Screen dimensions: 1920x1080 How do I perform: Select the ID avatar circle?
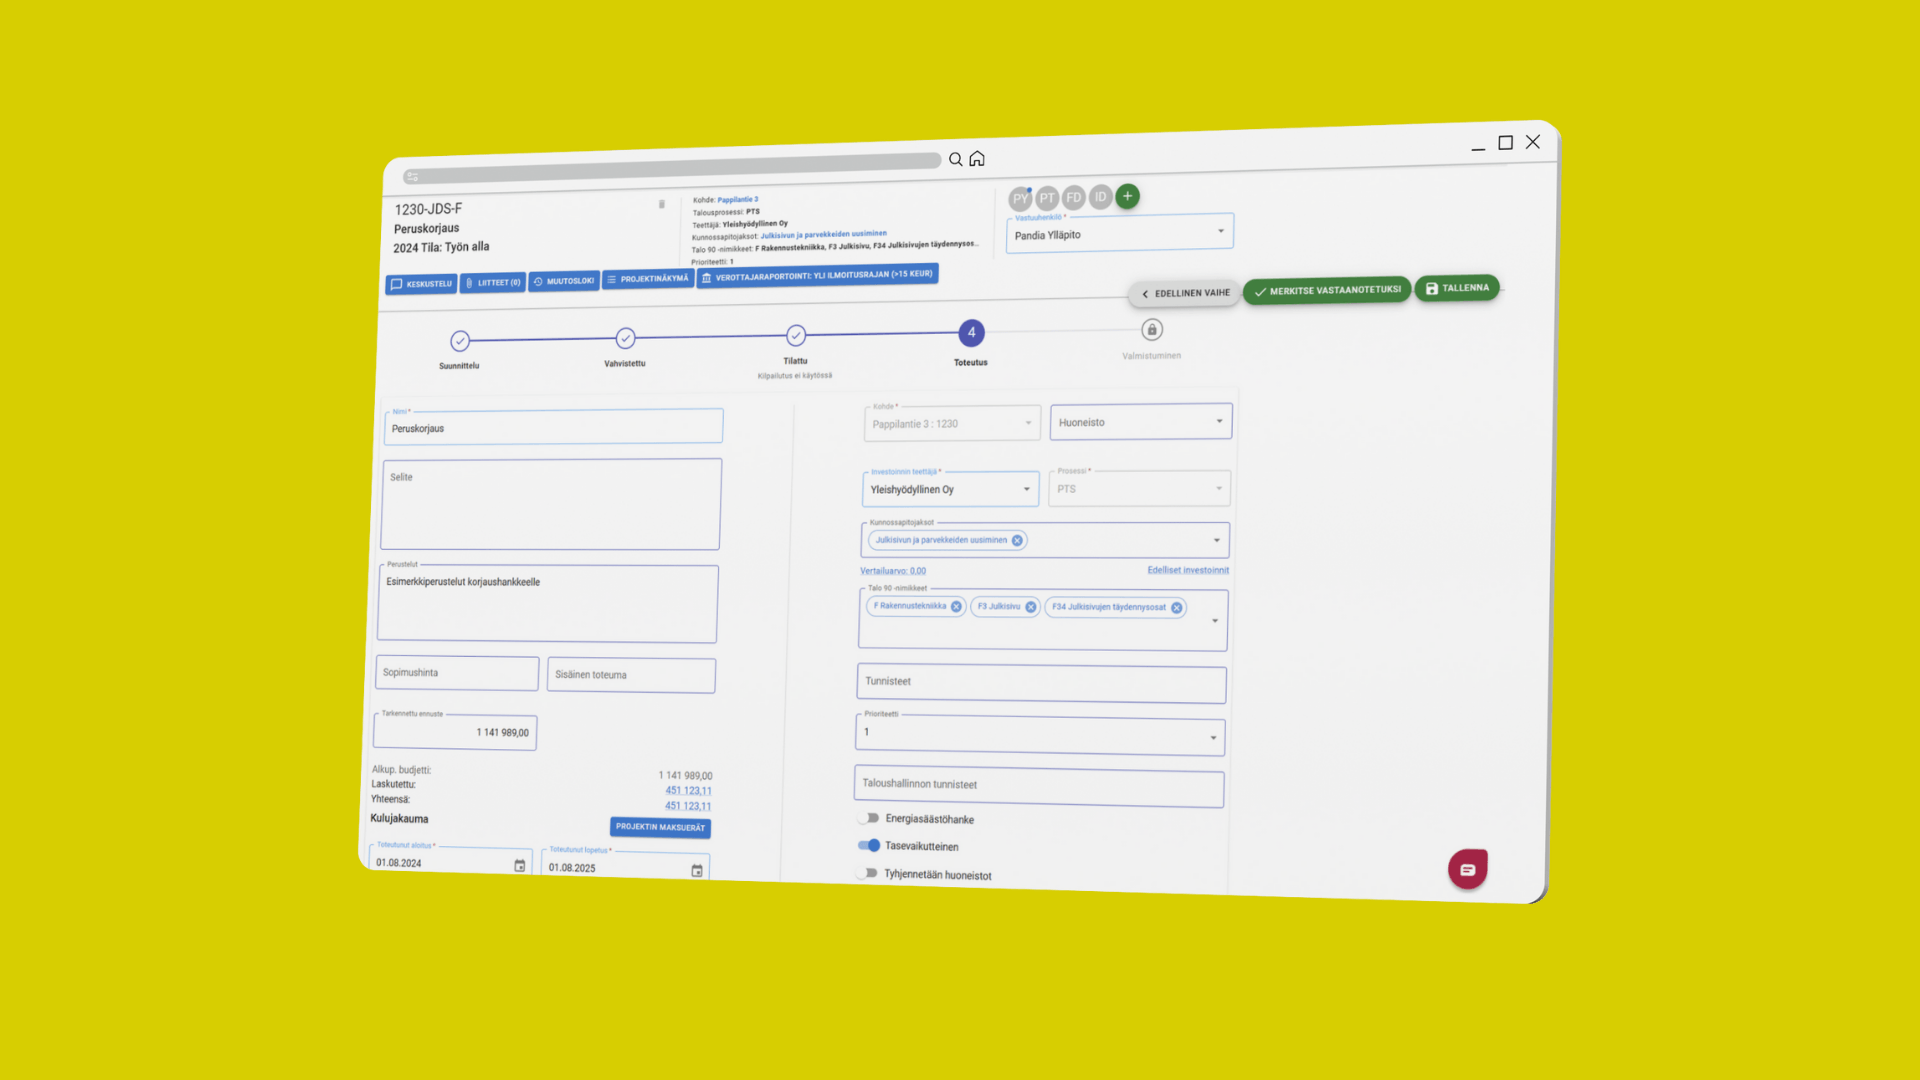1100,197
